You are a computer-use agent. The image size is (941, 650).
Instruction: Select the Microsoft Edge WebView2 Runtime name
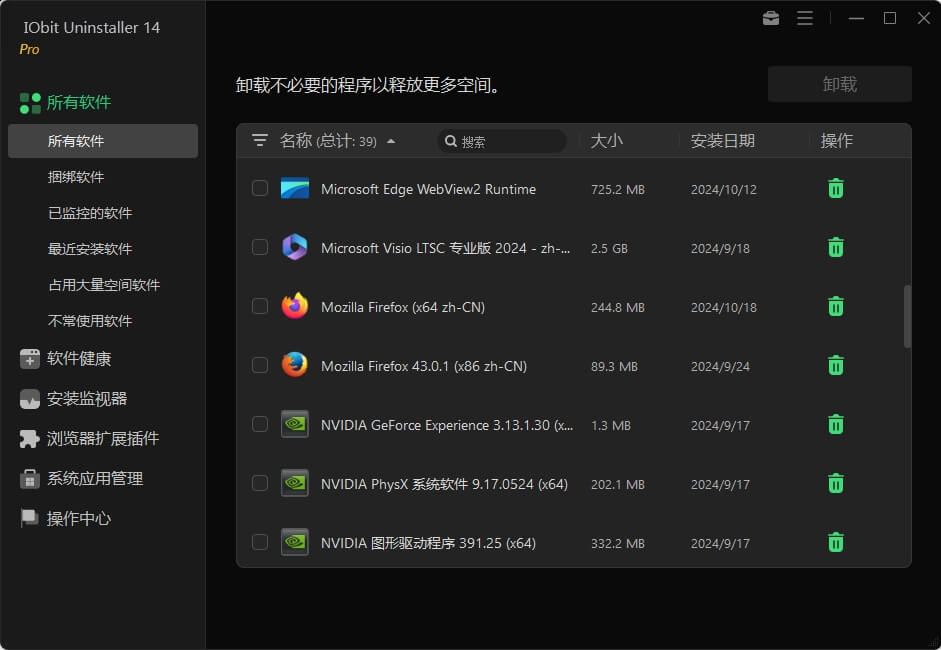tap(428, 189)
